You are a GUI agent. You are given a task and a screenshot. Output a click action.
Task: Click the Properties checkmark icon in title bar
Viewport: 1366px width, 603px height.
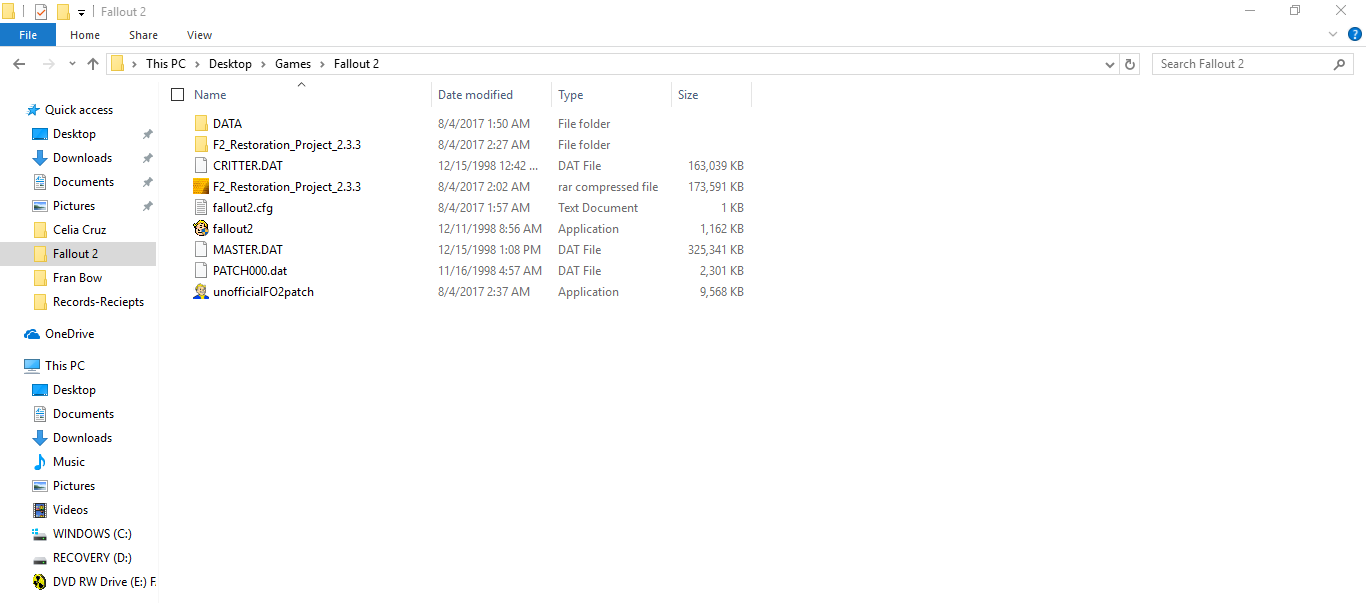click(x=41, y=12)
